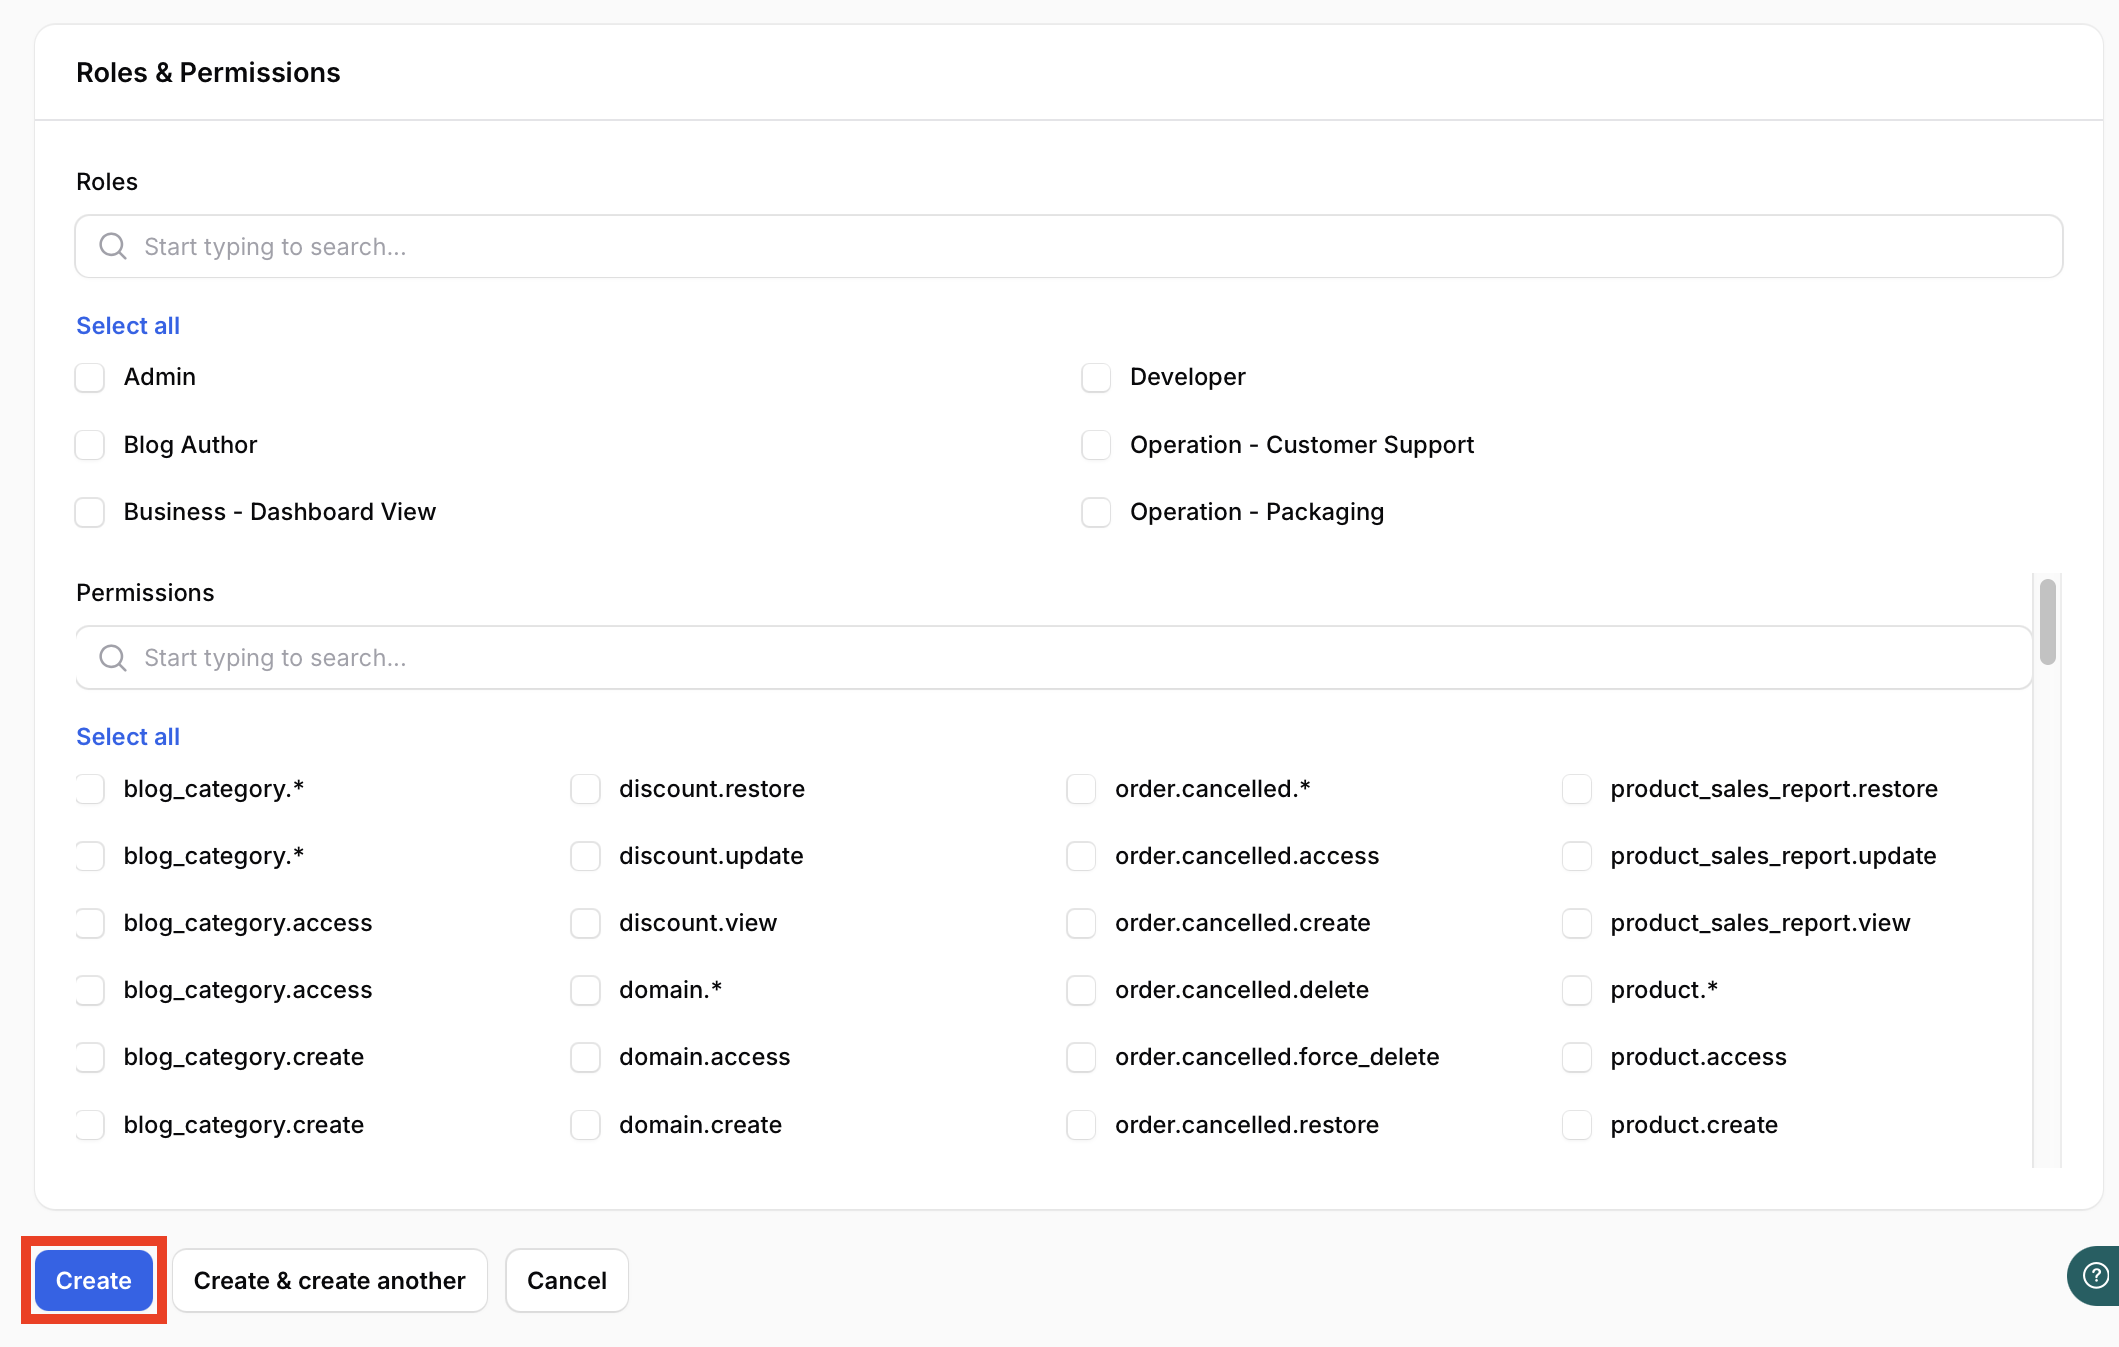The image size is (2119, 1347).
Task: Click the permissions list scrollbar
Action: (2047, 622)
